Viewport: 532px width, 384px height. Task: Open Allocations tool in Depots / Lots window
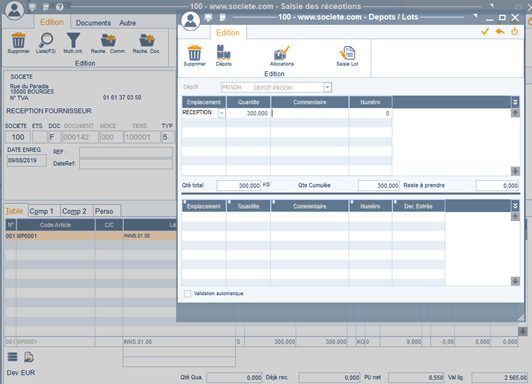pos(282,53)
